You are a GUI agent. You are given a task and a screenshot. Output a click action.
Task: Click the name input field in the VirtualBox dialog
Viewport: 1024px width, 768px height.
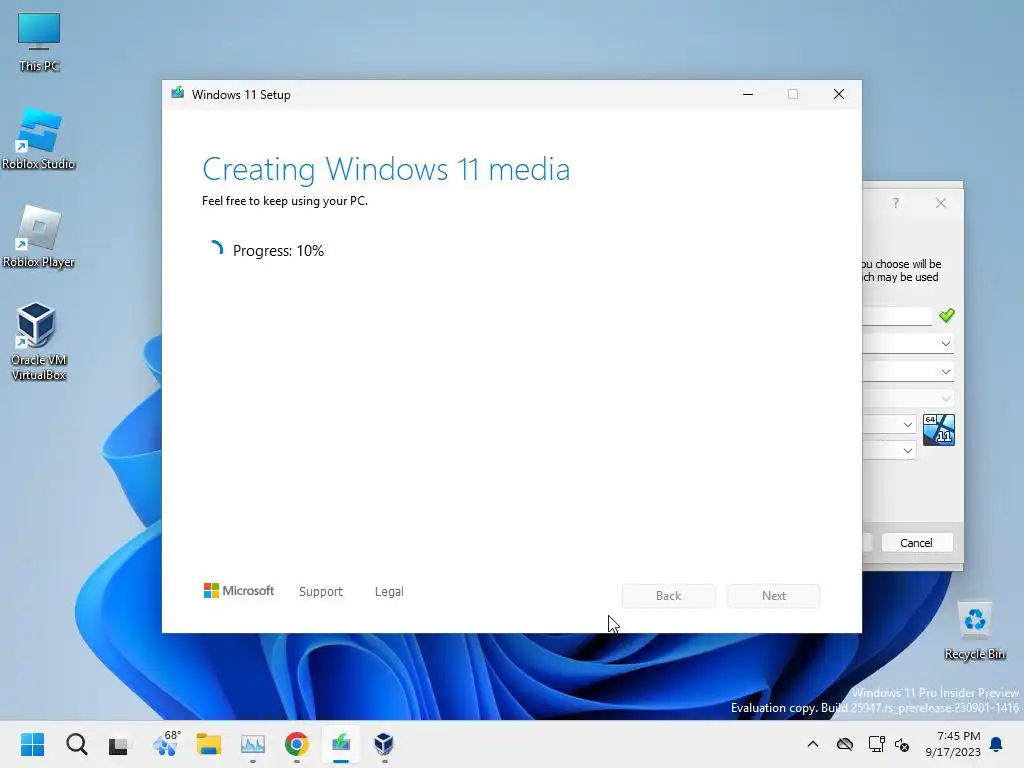point(897,316)
